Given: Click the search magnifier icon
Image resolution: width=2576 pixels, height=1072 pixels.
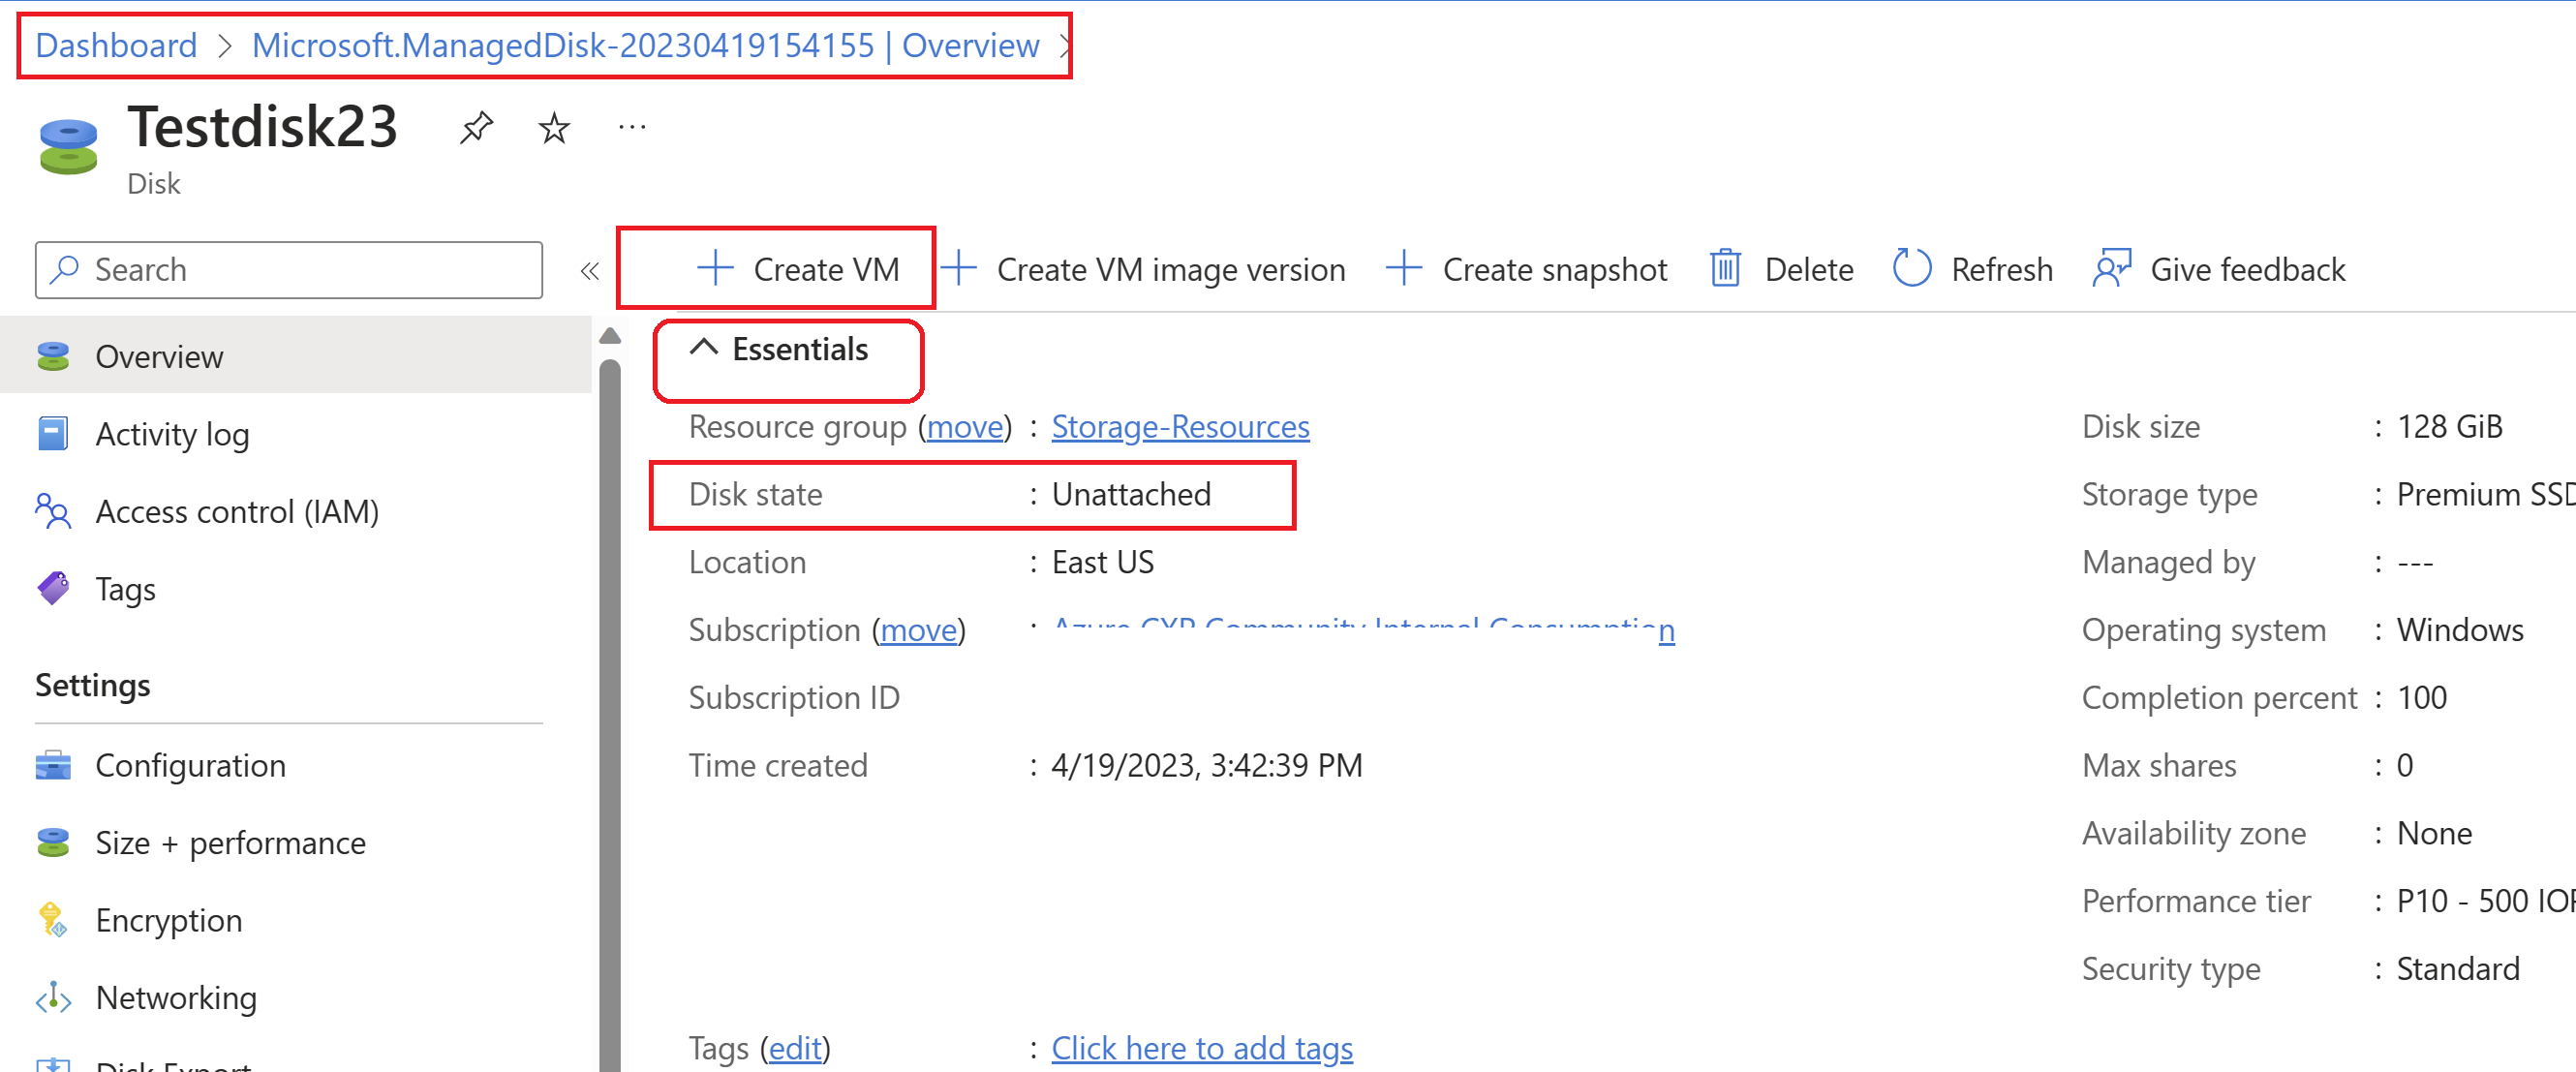Looking at the screenshot, I should 65,269.
